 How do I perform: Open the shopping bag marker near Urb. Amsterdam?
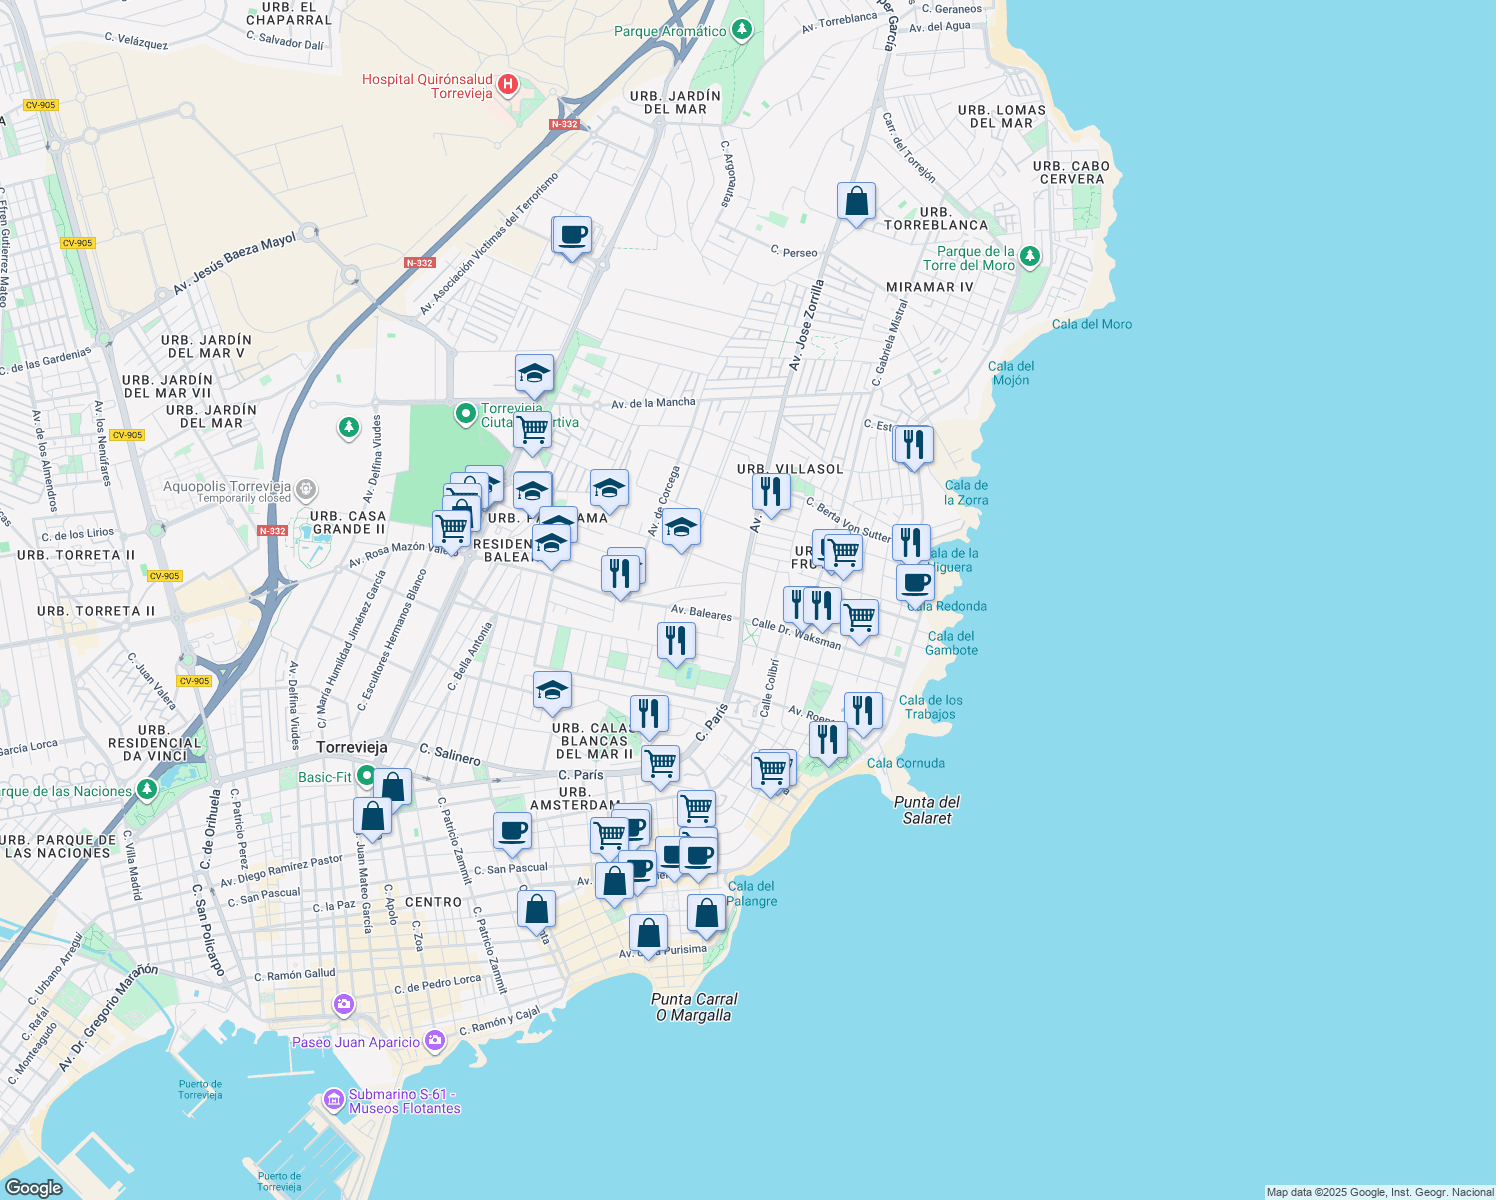pos(613,882)
